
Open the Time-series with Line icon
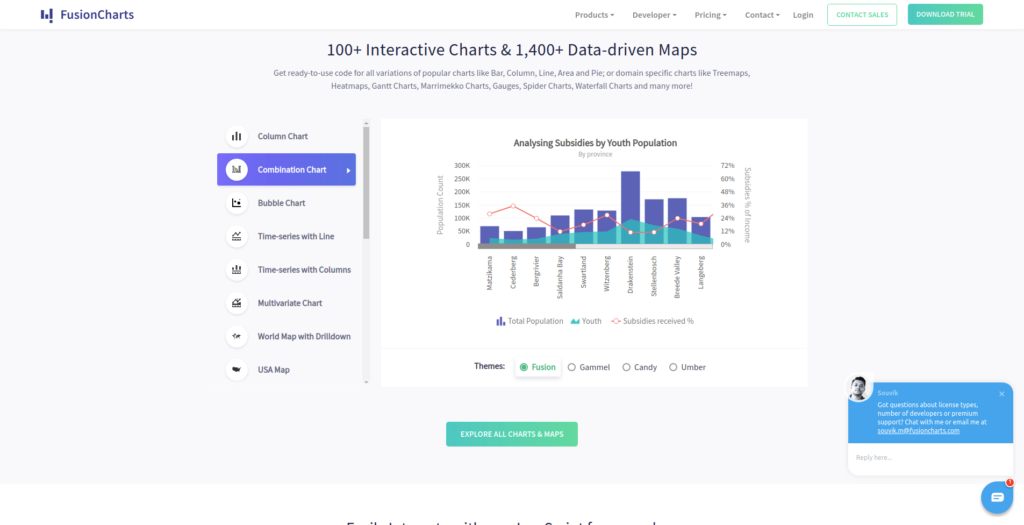[237, 236]
